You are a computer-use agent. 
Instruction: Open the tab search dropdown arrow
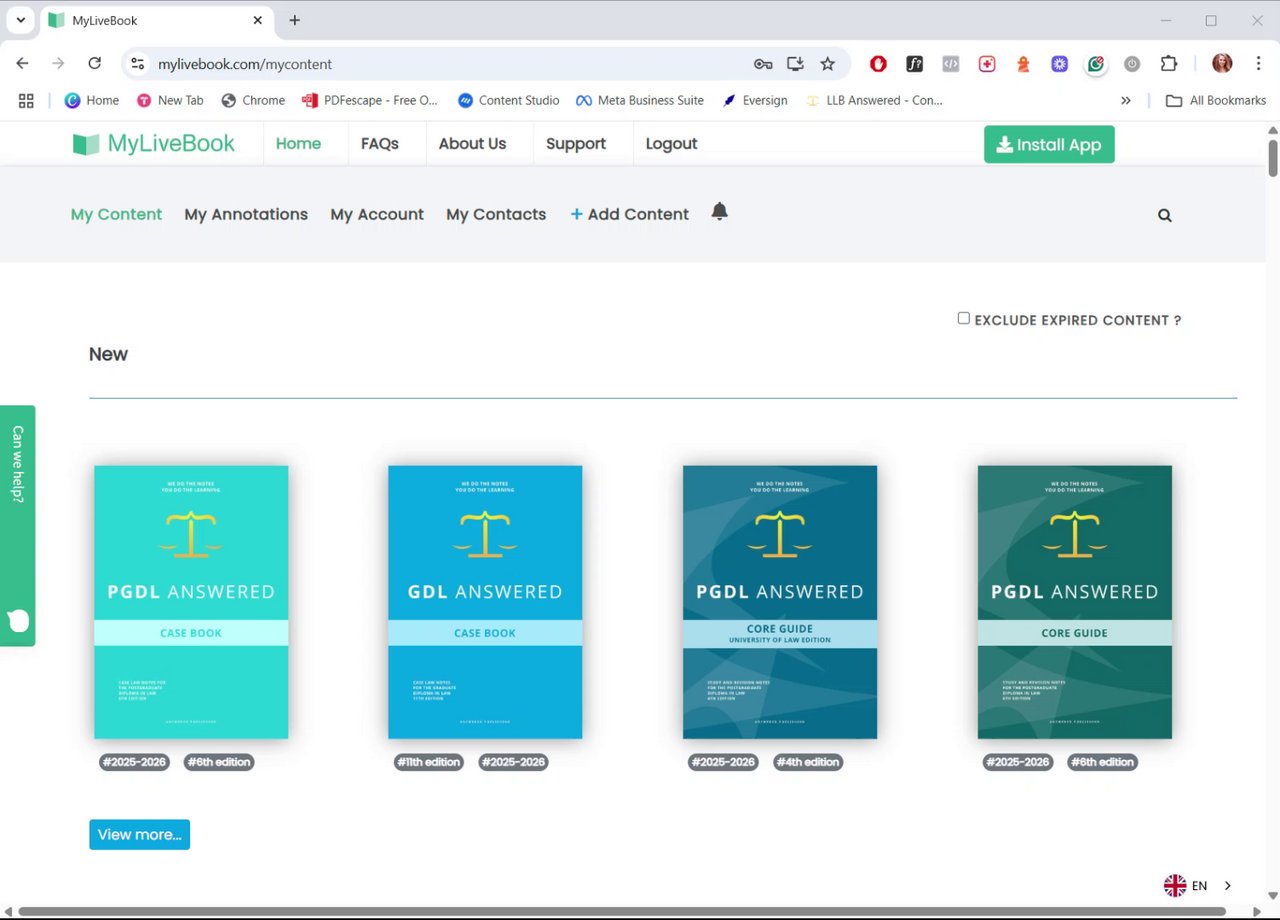click(20, 20)
